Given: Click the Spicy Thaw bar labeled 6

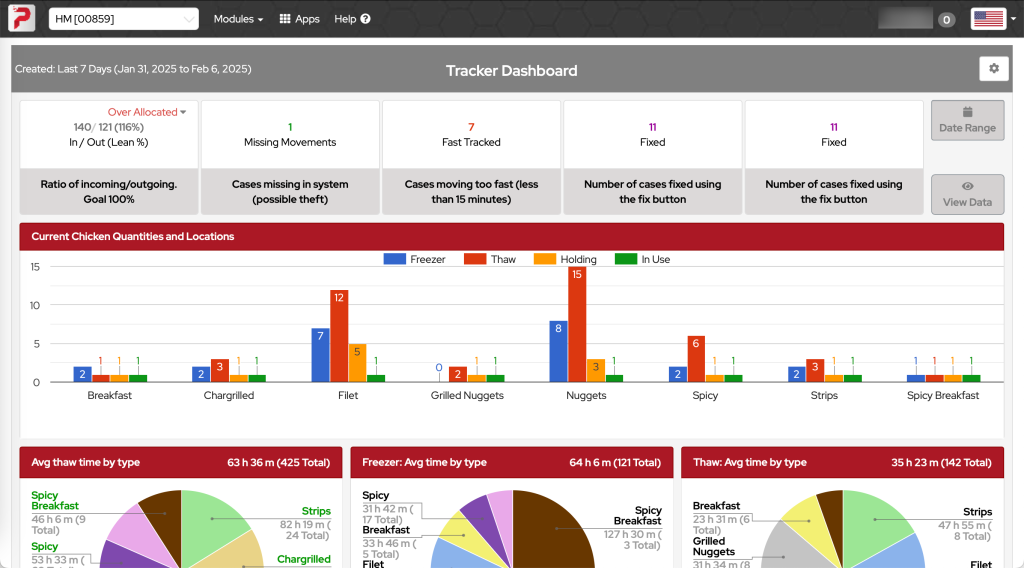Looking at the screenshot, I should click(x=696, y=358).
